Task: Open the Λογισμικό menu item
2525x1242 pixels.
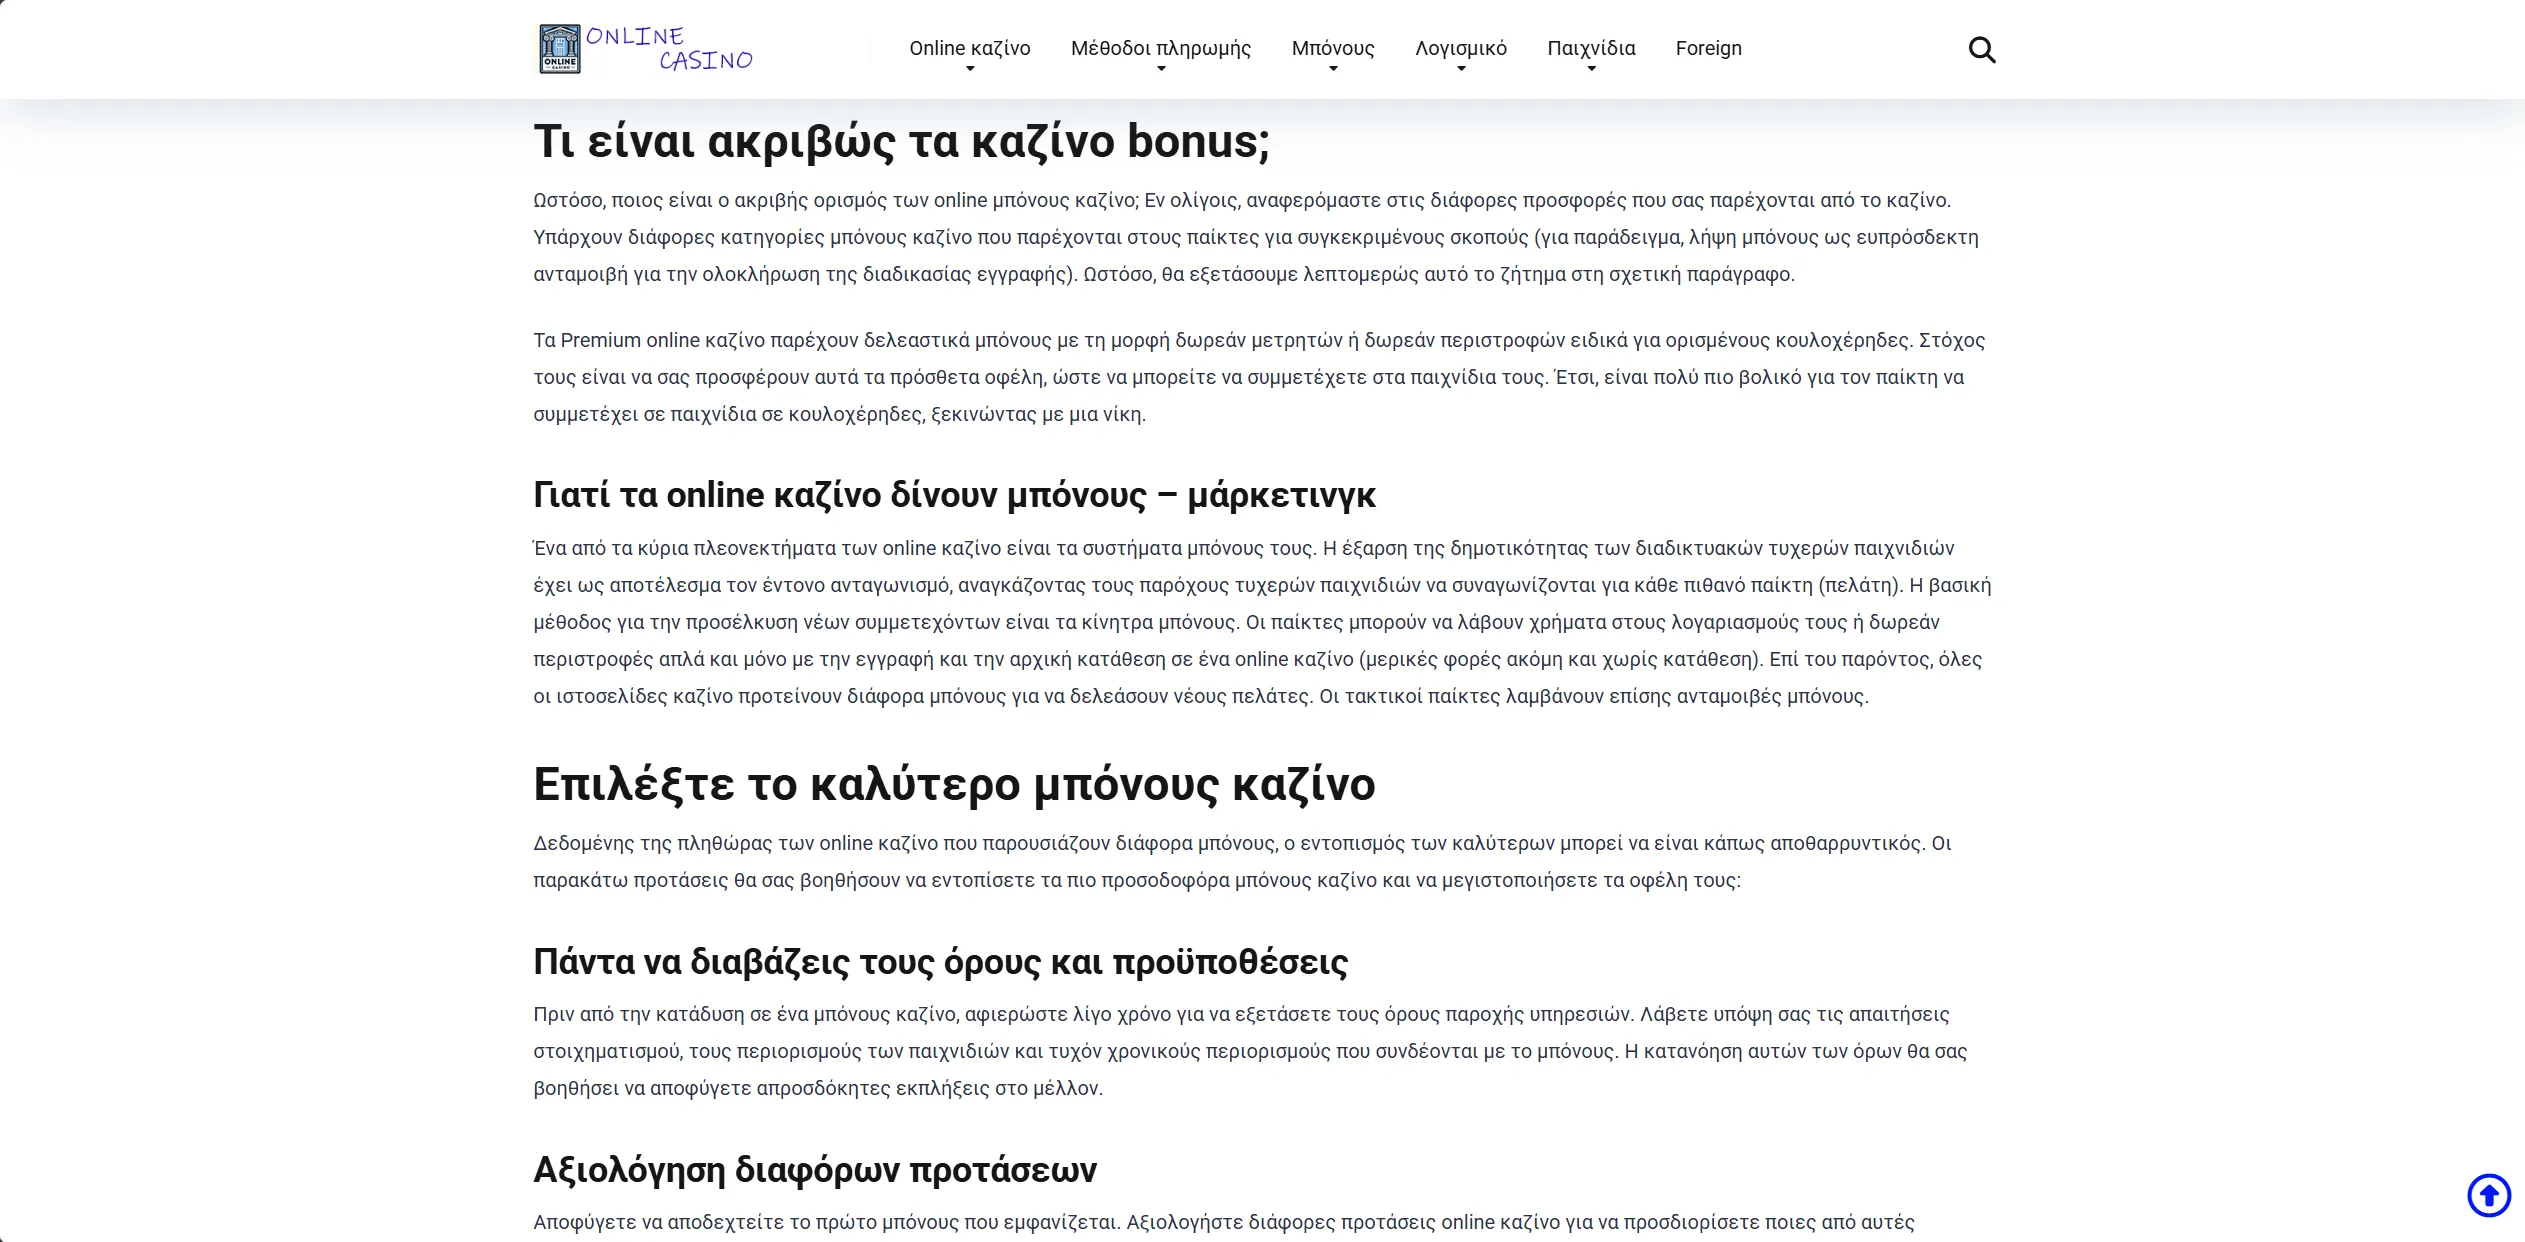Action: [1460, 48]
